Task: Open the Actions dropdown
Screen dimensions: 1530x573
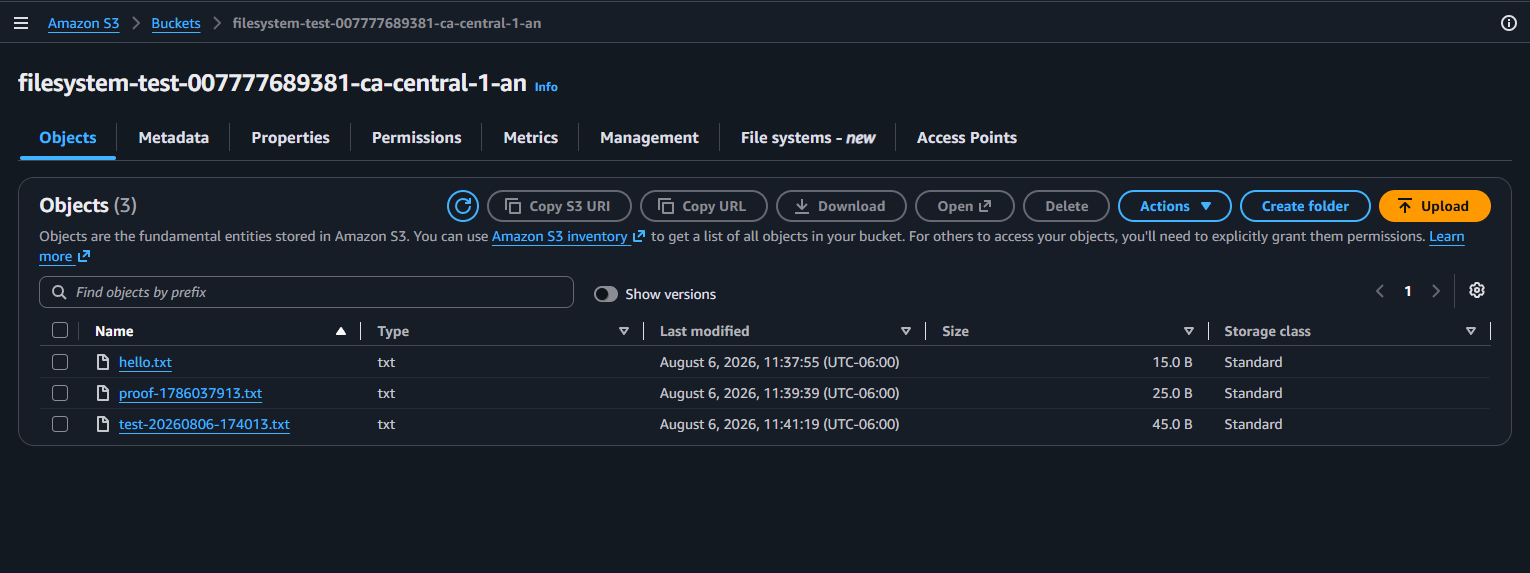Action: coord(1175,206)
